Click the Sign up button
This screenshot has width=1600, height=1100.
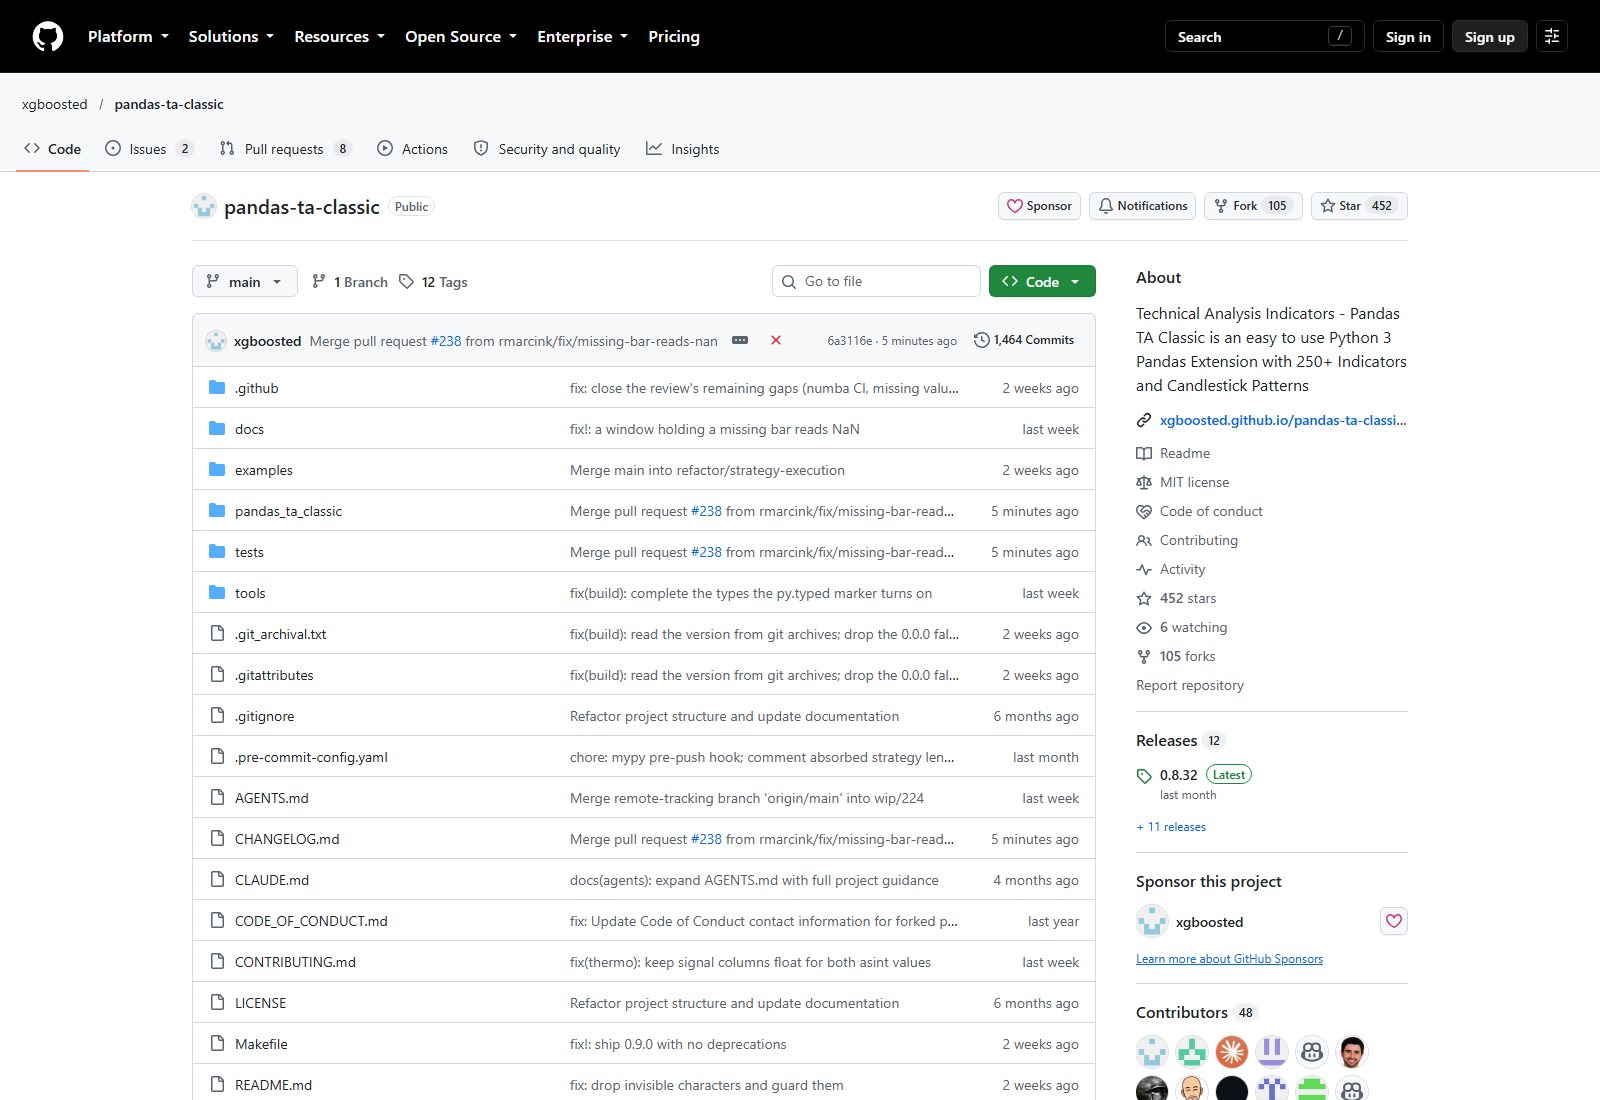[x=1490, y=37]
